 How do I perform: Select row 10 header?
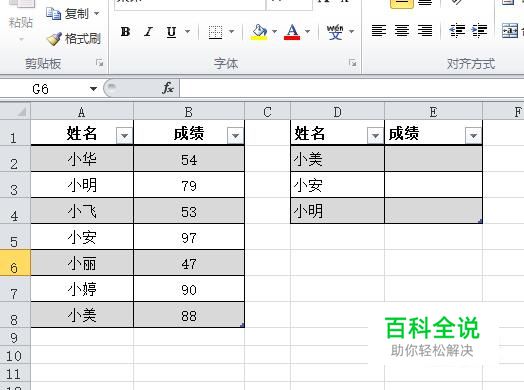coord(15,355)
